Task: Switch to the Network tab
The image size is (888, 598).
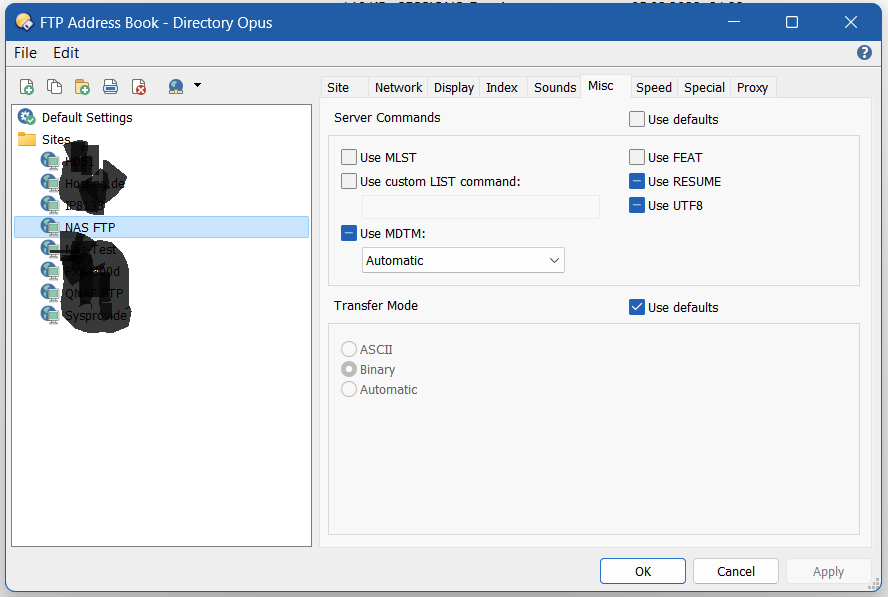Action: tap(398, 87)
